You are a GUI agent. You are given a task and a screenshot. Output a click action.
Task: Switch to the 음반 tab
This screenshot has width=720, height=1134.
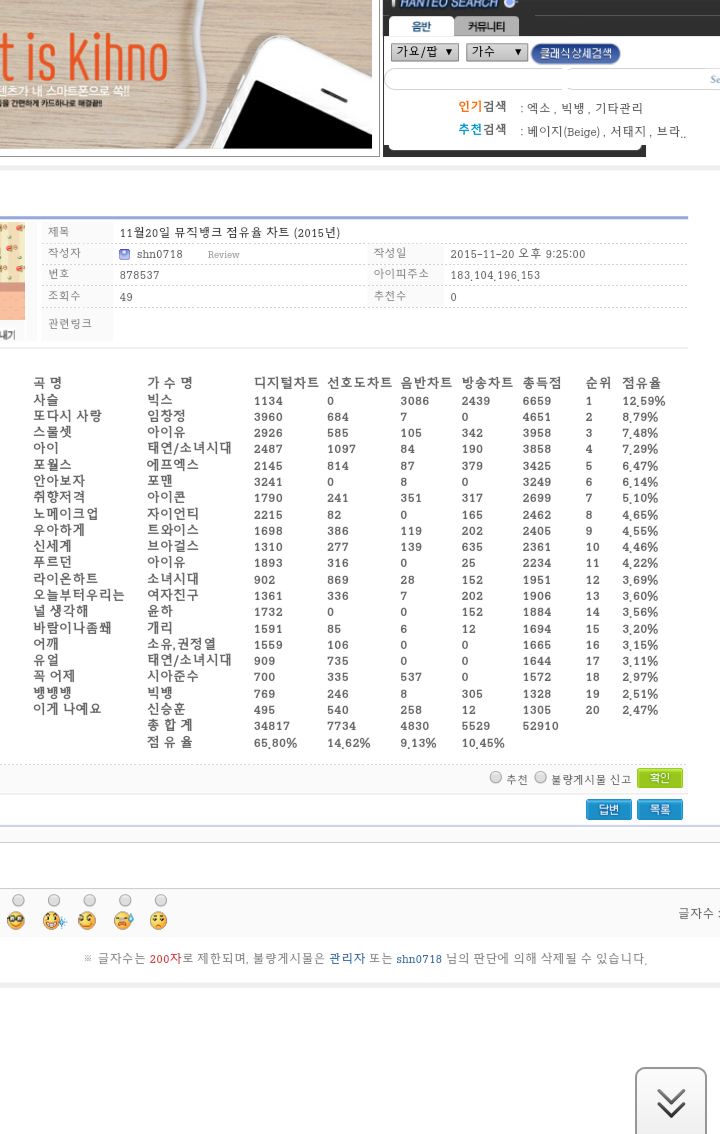coord(421,27)
